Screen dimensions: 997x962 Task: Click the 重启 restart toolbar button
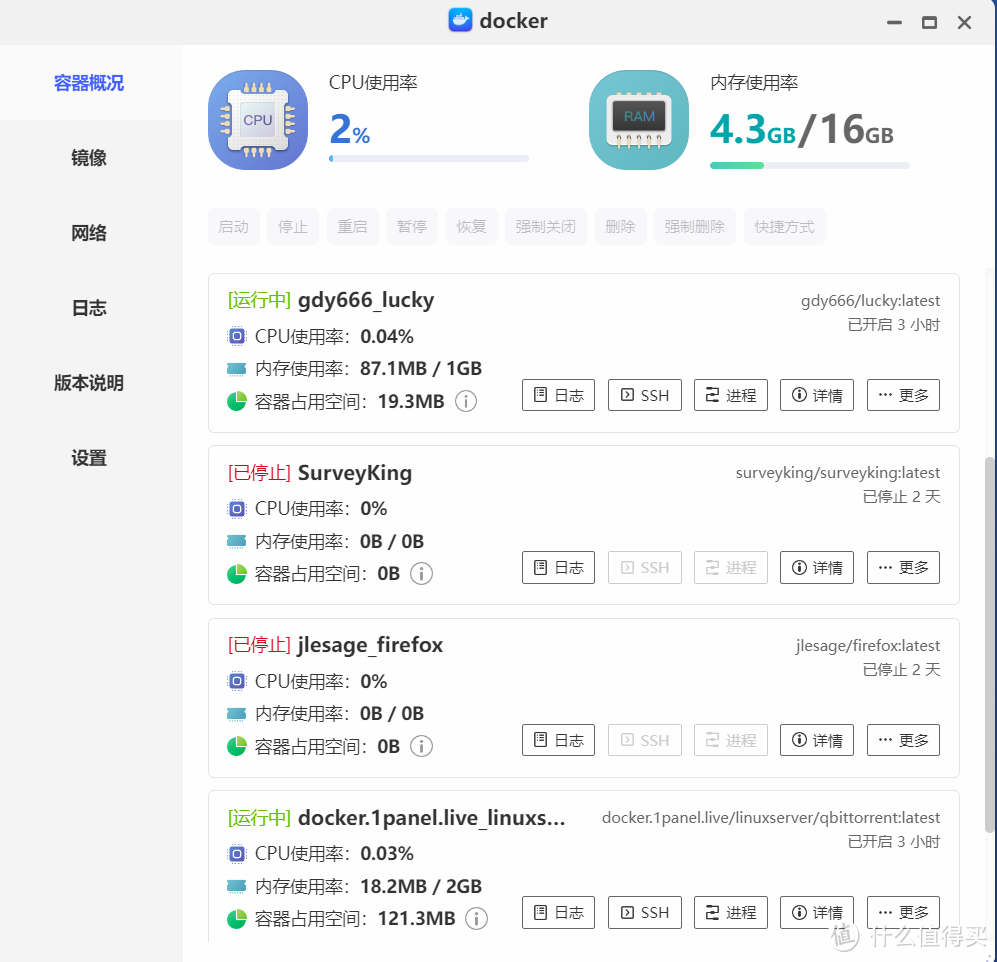tap(352, 226)
